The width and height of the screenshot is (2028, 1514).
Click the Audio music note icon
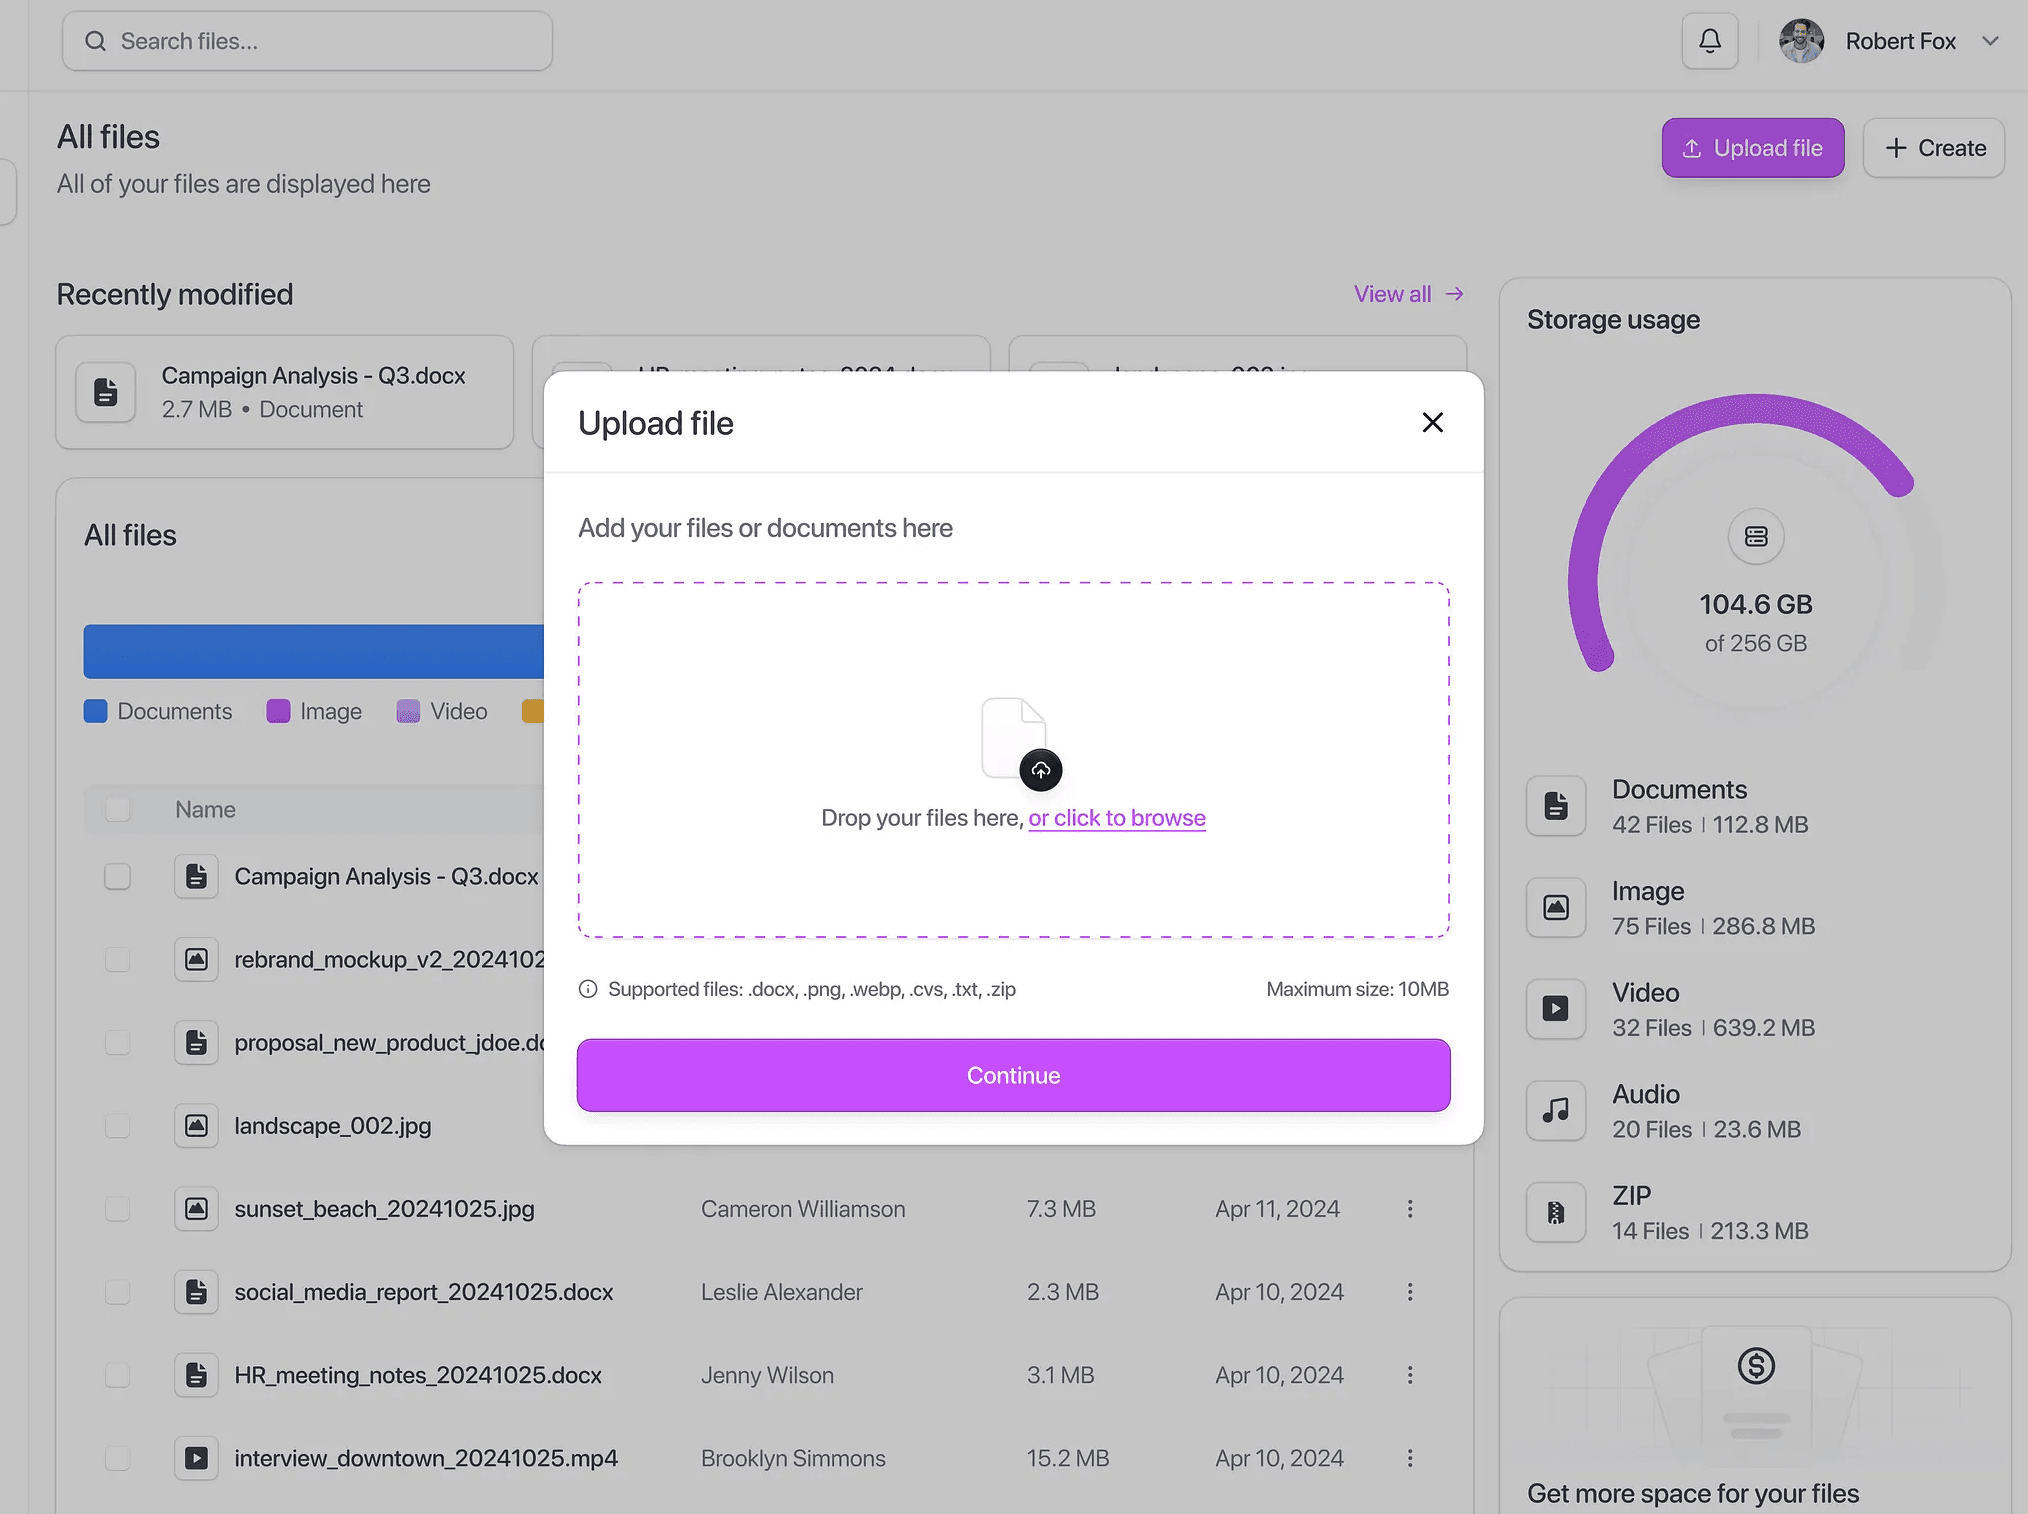coord(1556,1110)
